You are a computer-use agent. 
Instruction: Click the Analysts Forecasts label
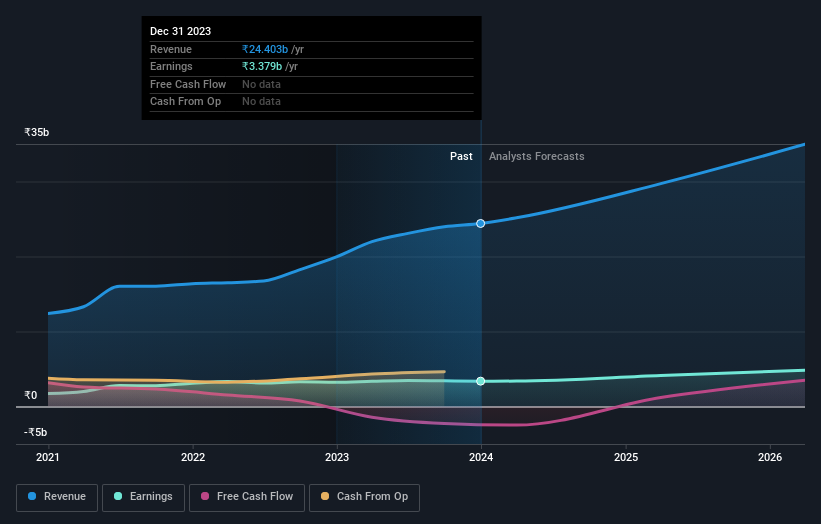(537, 156)
